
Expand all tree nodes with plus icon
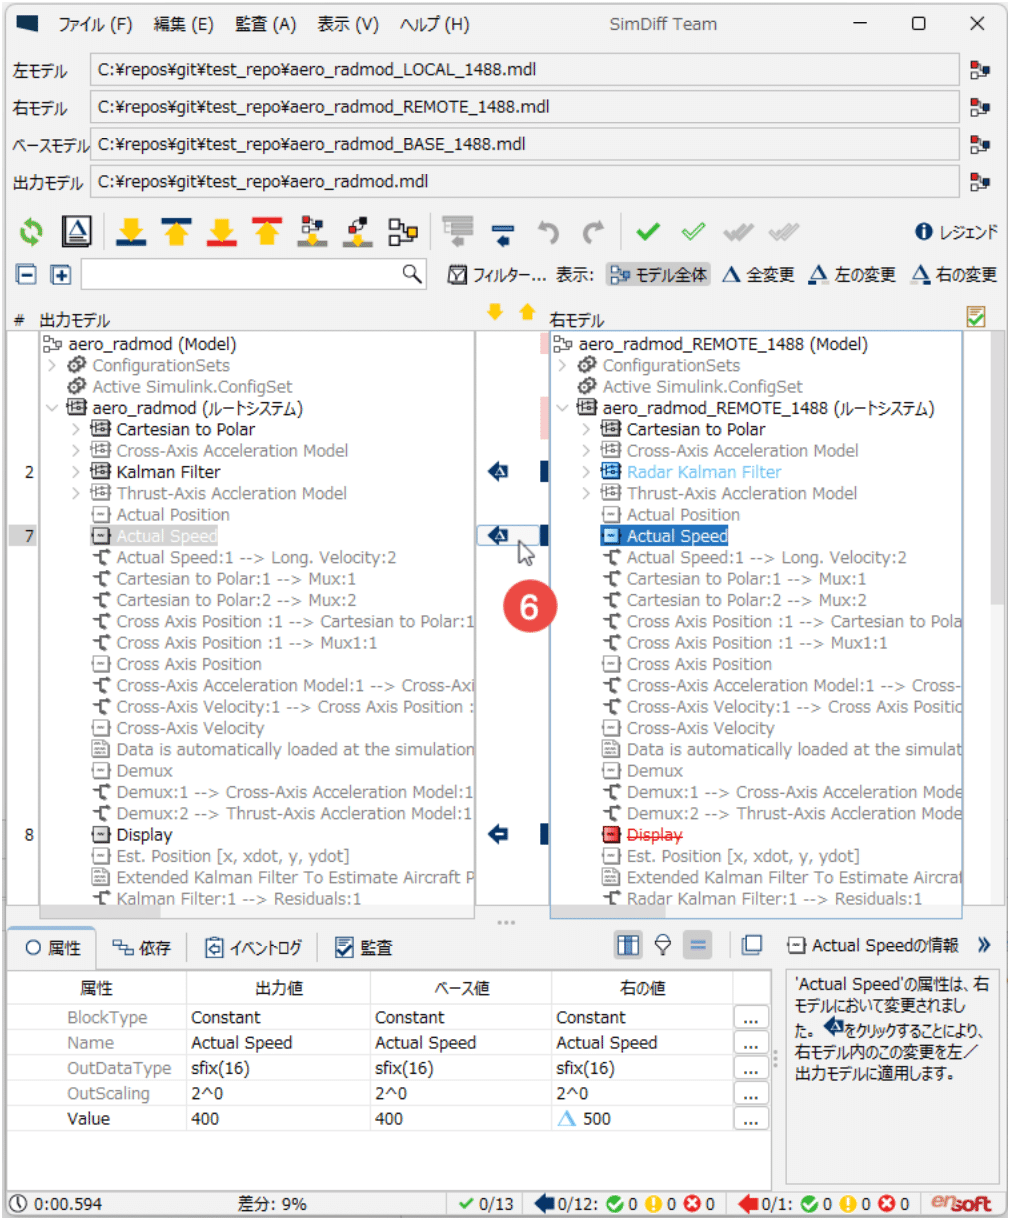[60, 274]
